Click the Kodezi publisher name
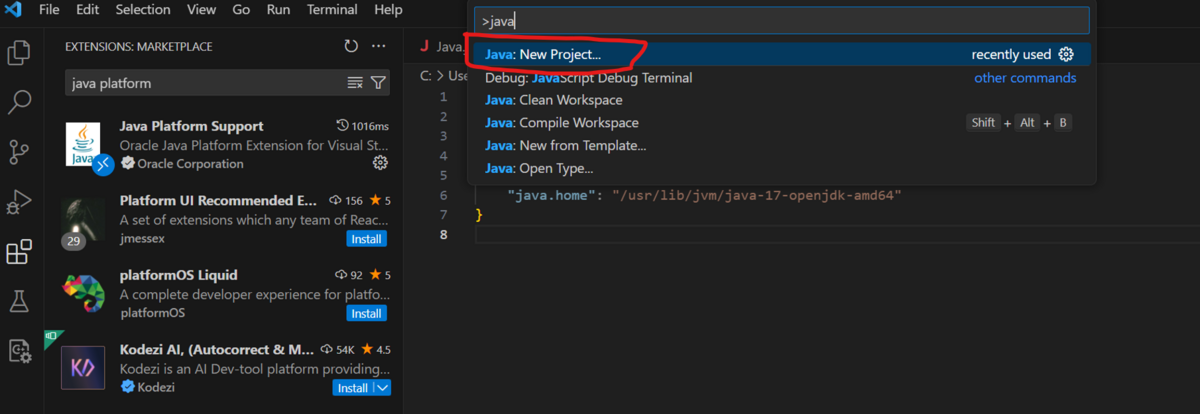The image size is (1200, 414). click(155, 387)
